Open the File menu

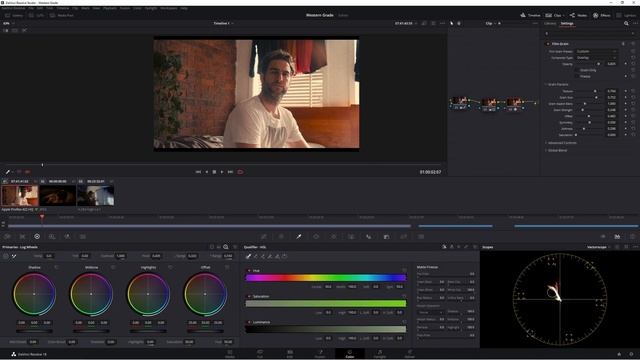click(x=31, y=8)
